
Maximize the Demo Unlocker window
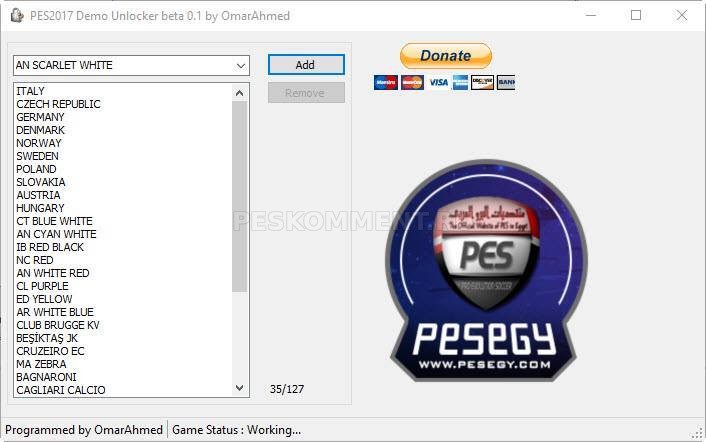pyautogui.click(x=636, y=15)
